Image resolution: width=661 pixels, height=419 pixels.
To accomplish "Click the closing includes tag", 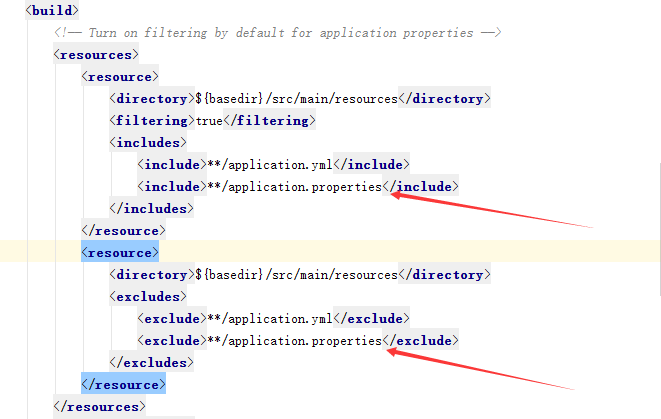I will click(x=150, y=208).
